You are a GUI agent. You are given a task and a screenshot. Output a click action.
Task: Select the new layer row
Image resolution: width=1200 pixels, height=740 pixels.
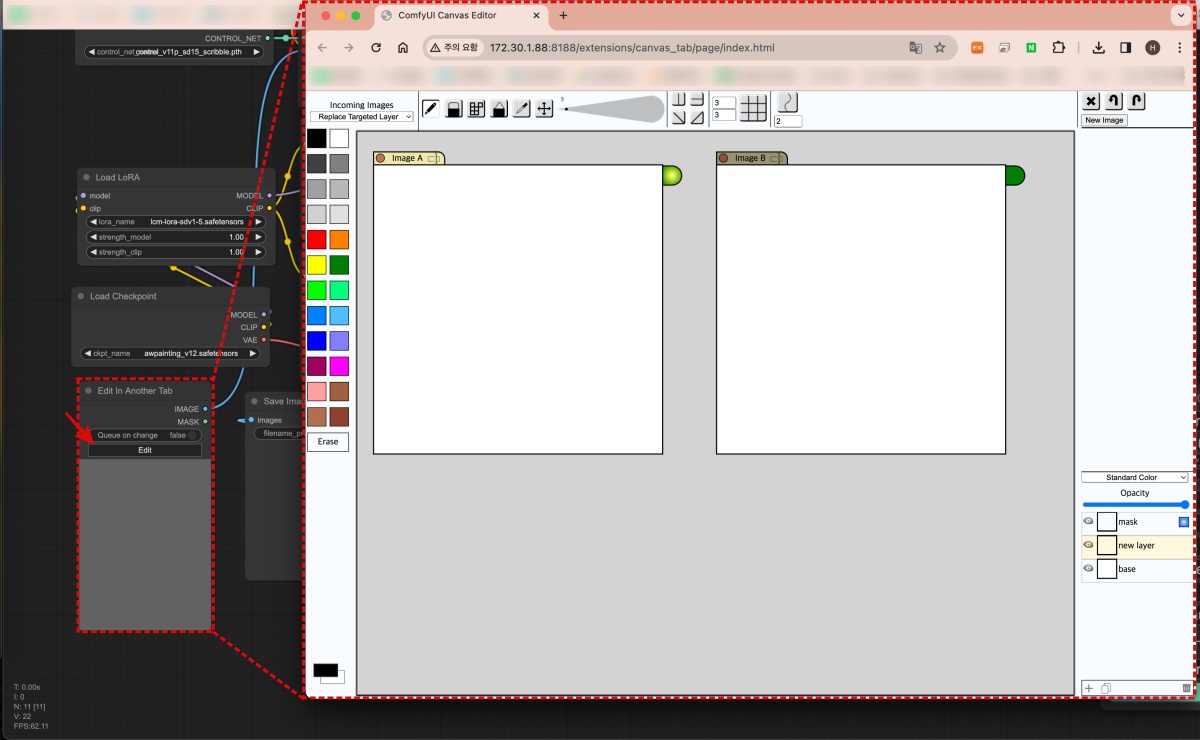pos(1137,546)
